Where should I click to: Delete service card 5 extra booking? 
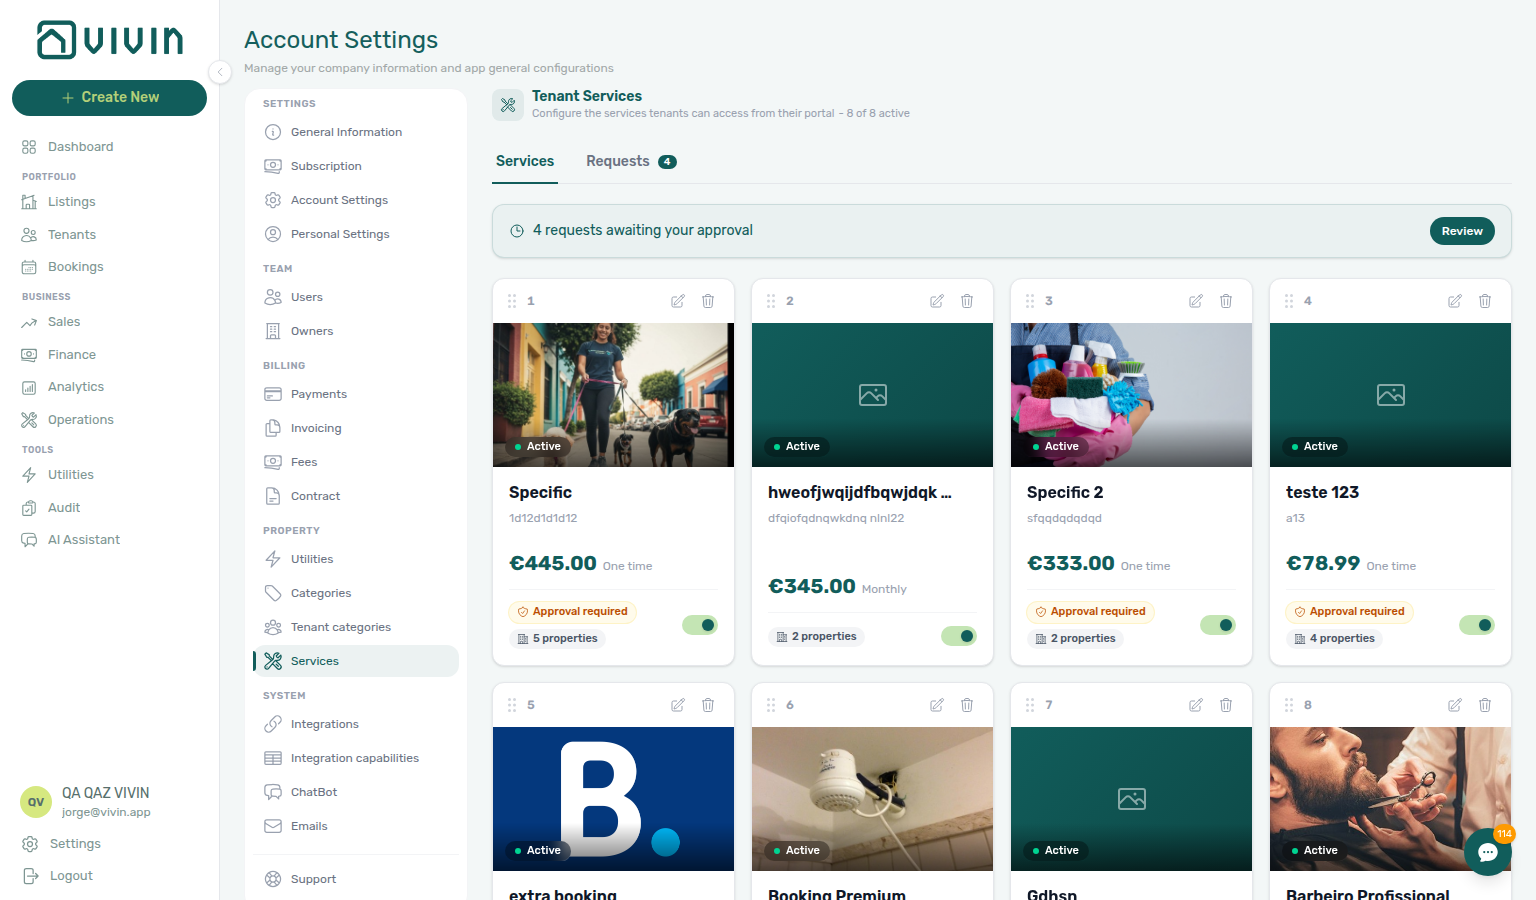click(708, 705)
